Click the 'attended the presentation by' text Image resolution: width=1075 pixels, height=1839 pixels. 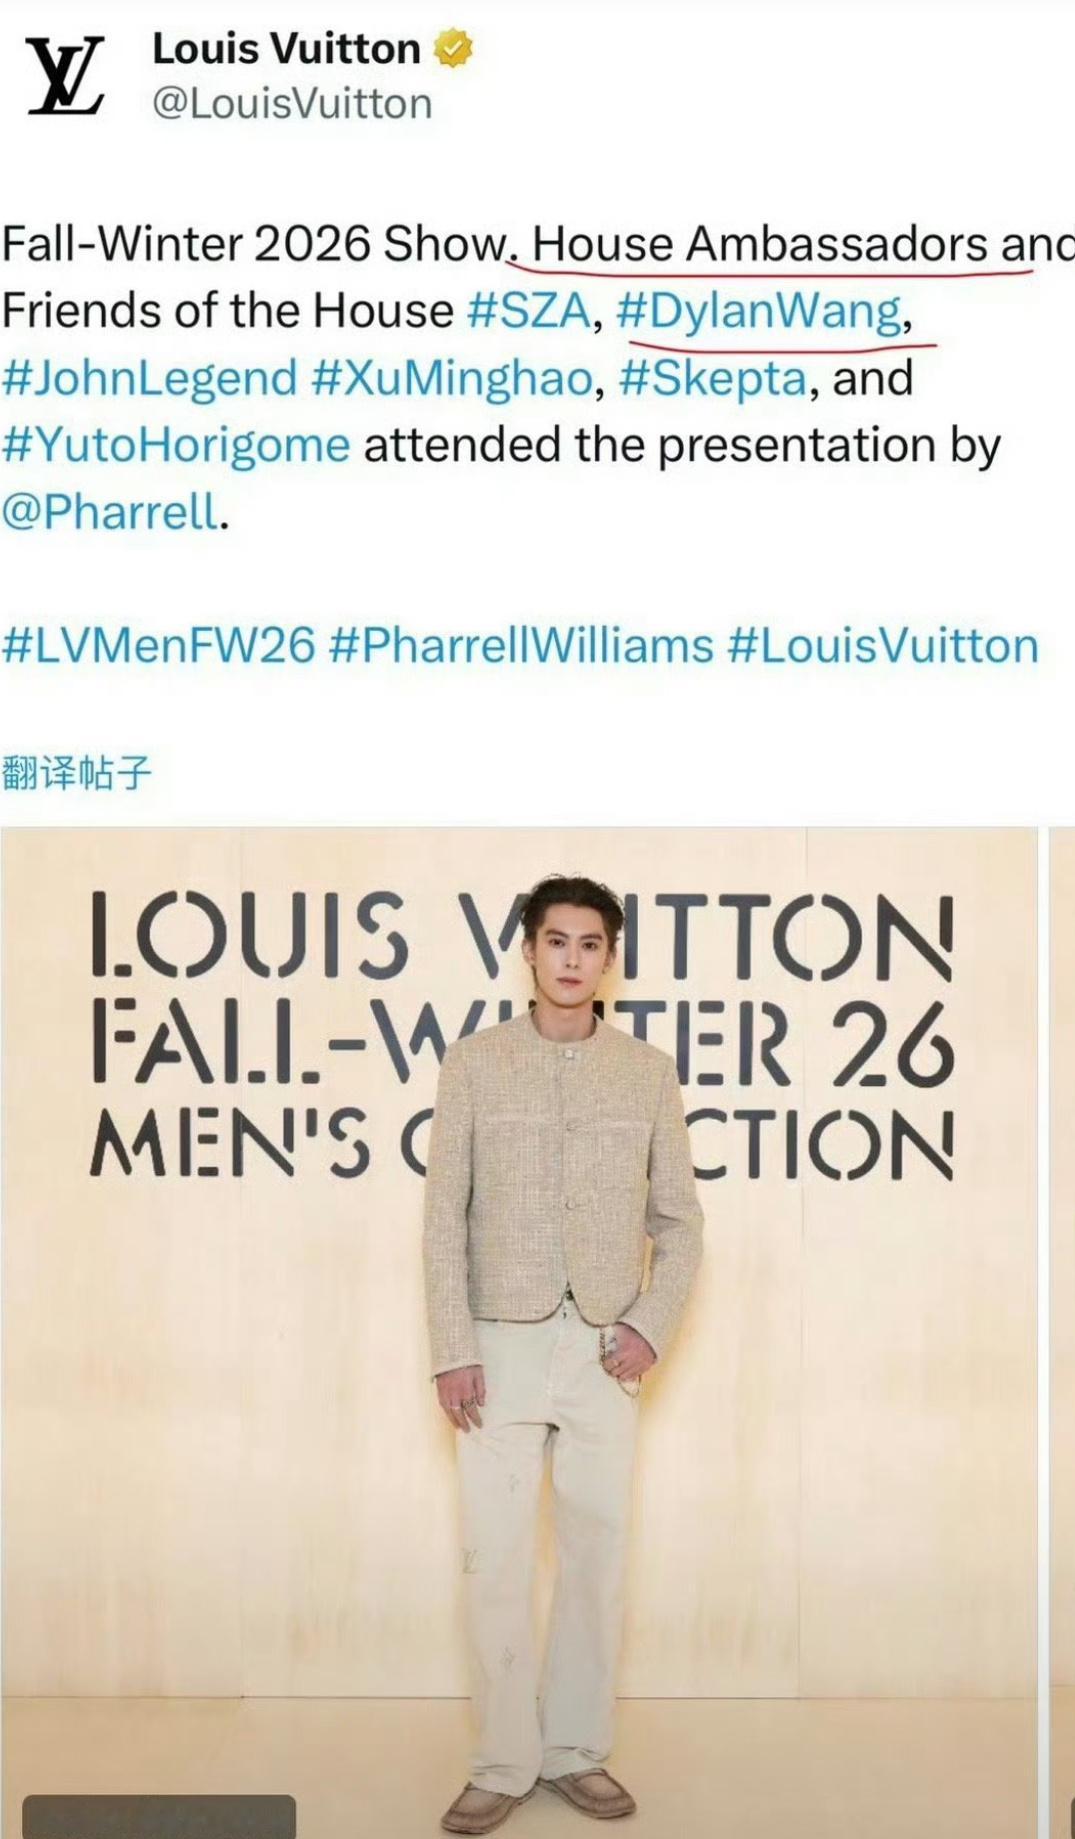682,446
